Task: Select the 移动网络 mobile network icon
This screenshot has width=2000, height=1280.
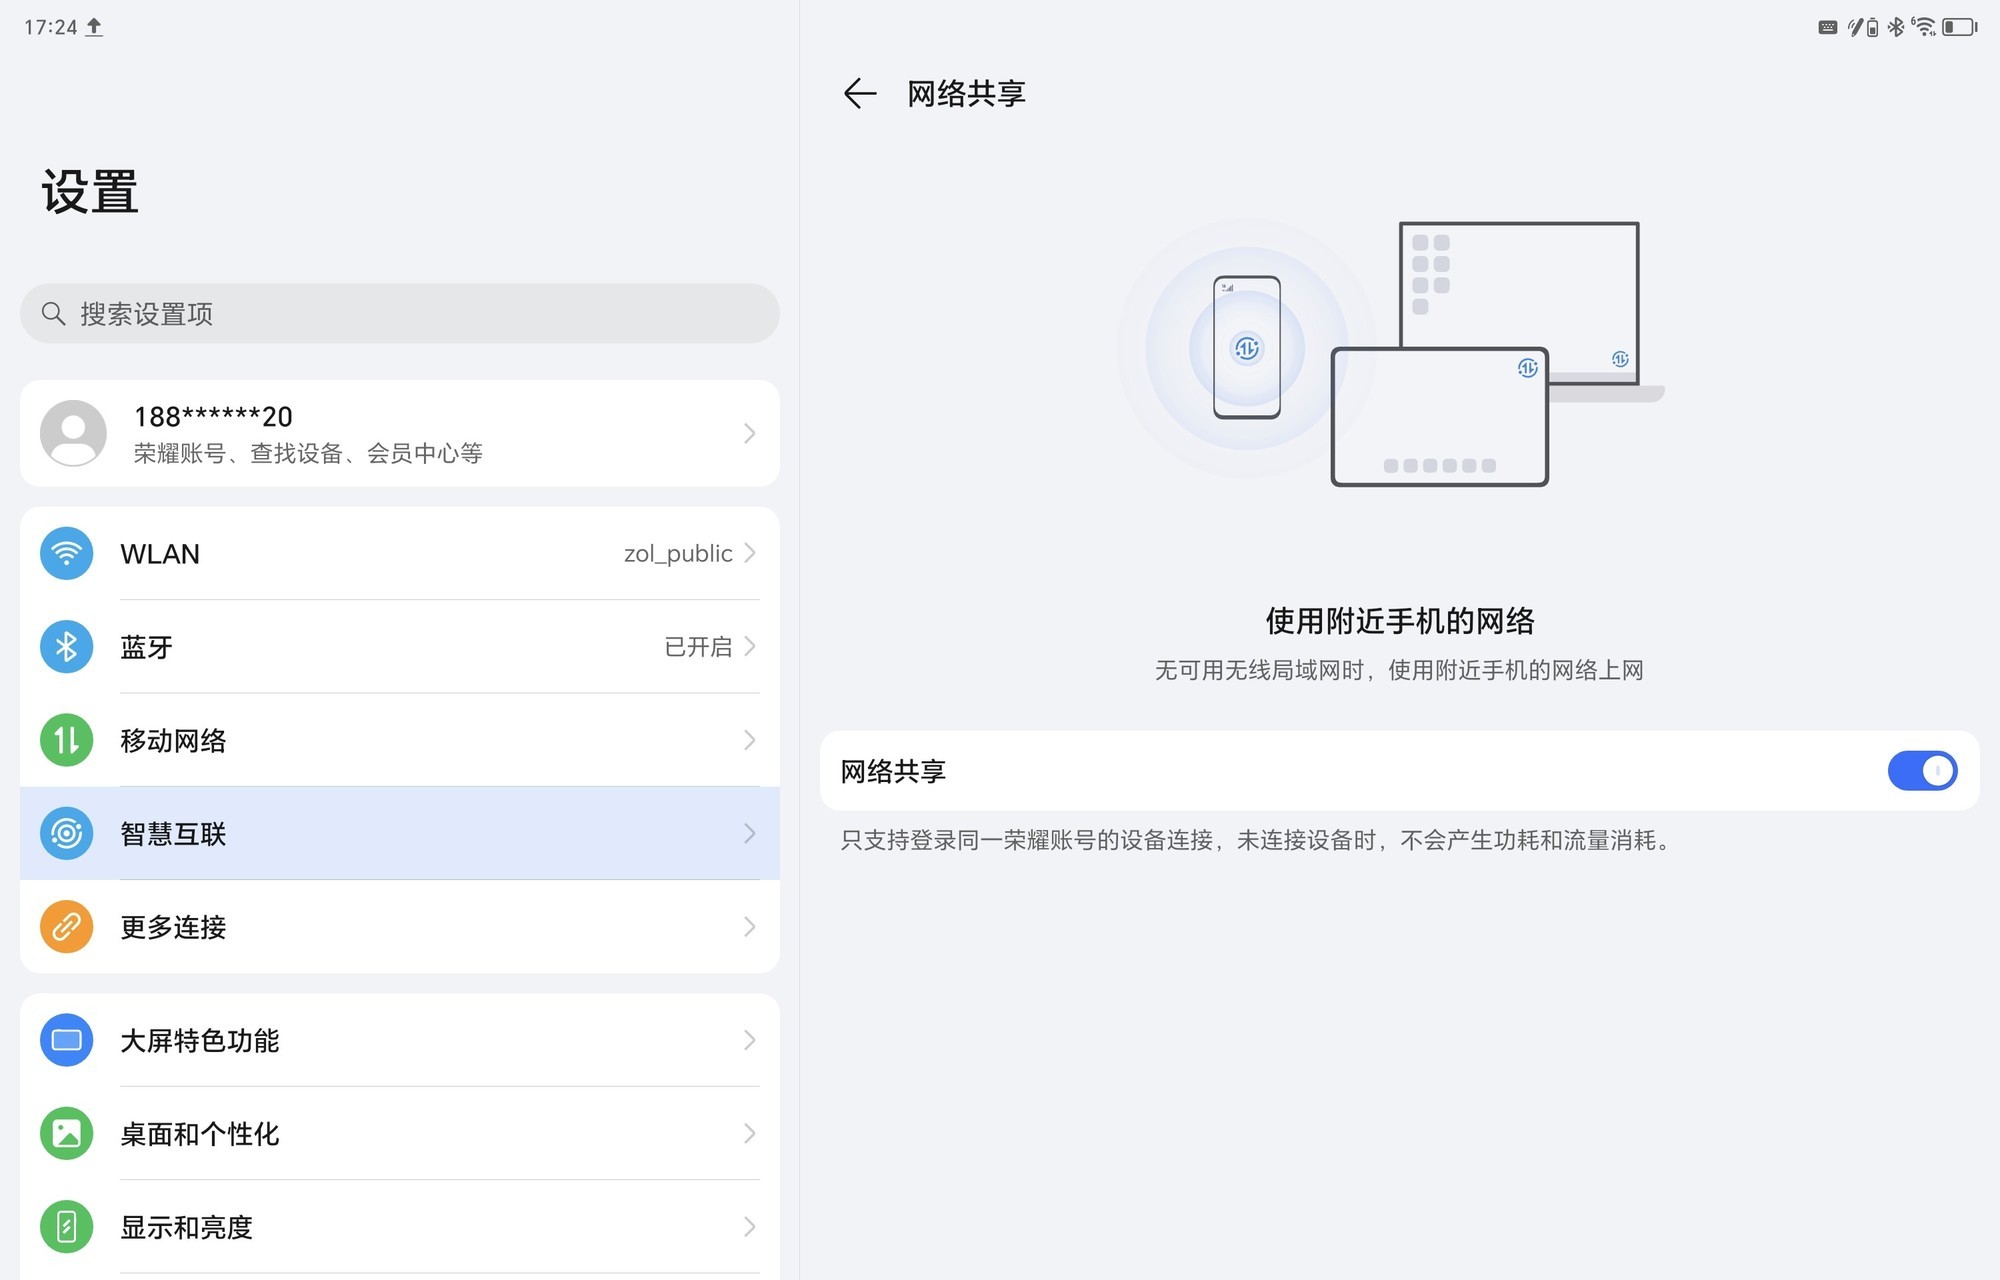Action: click(66, 740)
